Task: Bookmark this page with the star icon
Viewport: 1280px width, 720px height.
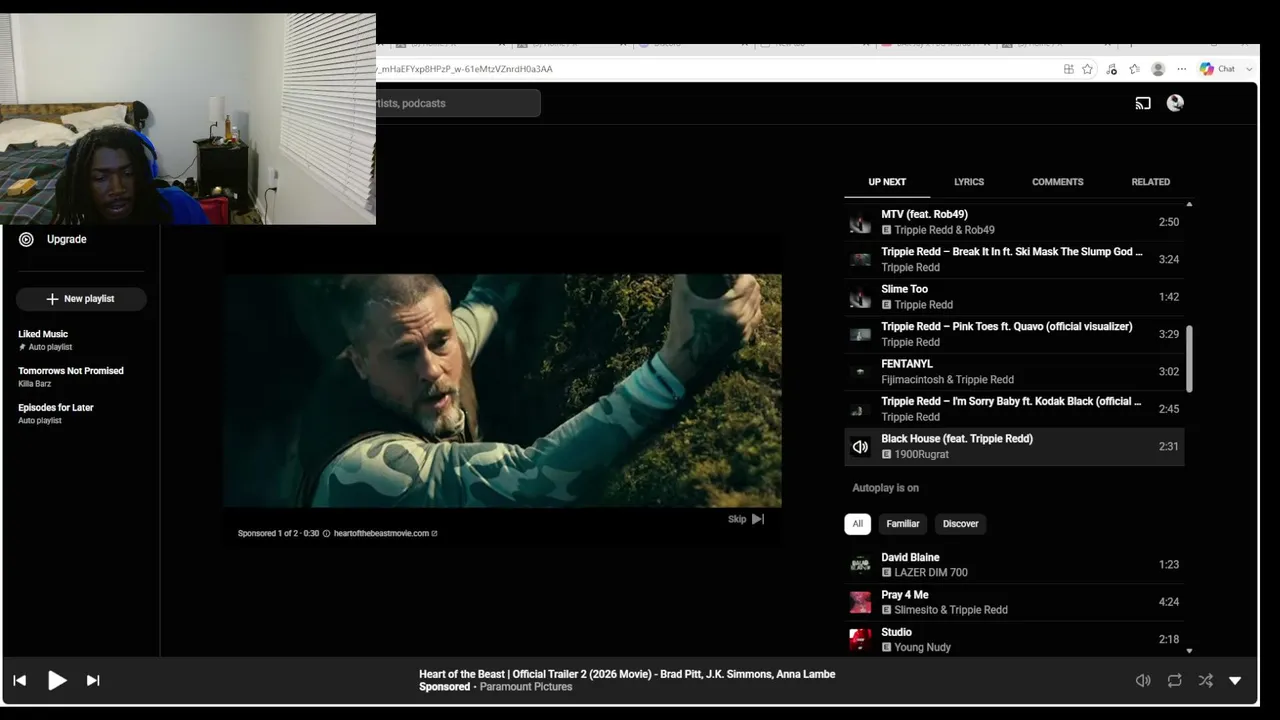Action: (x=1088, y=69)
